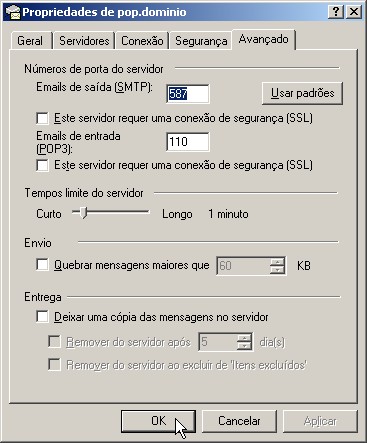367x443 pixels.
Task: Open the Servidores tab
Action: pos(84,41)
